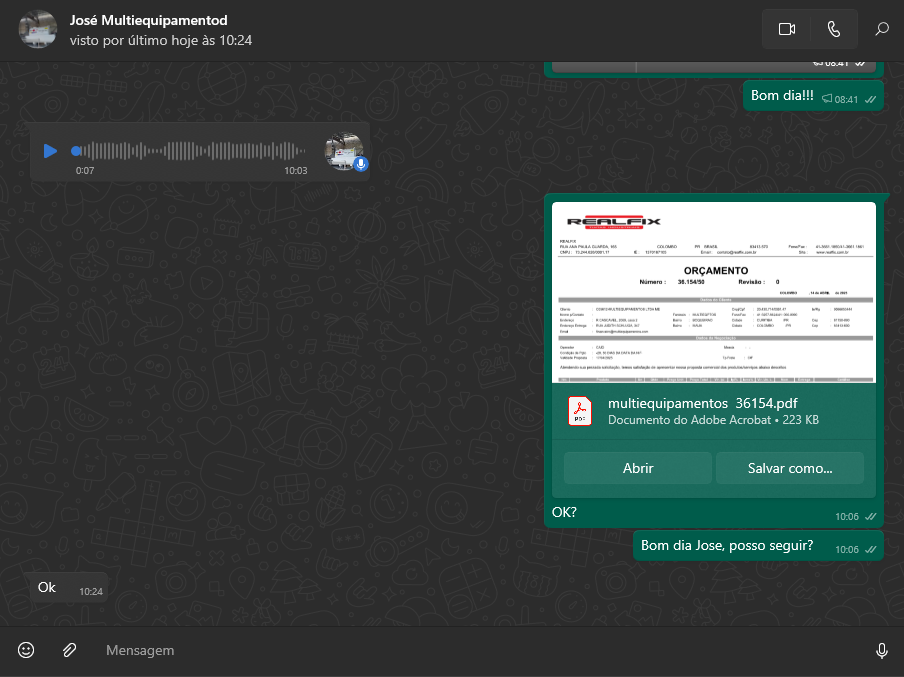Start a voice call with José

[x=834, y=30]
